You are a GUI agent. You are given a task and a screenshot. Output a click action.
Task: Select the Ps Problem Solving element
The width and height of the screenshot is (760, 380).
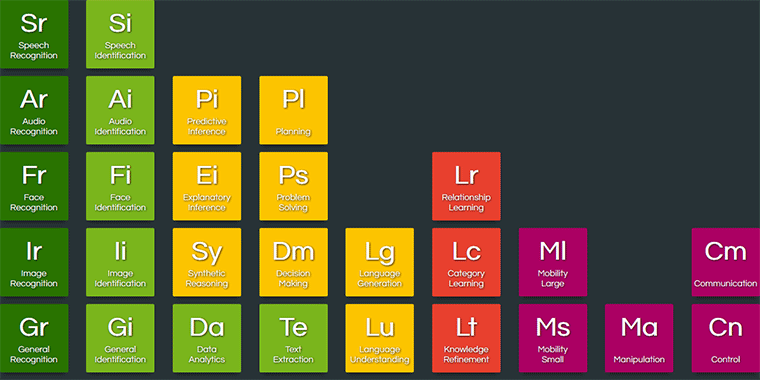pos(293,186)
